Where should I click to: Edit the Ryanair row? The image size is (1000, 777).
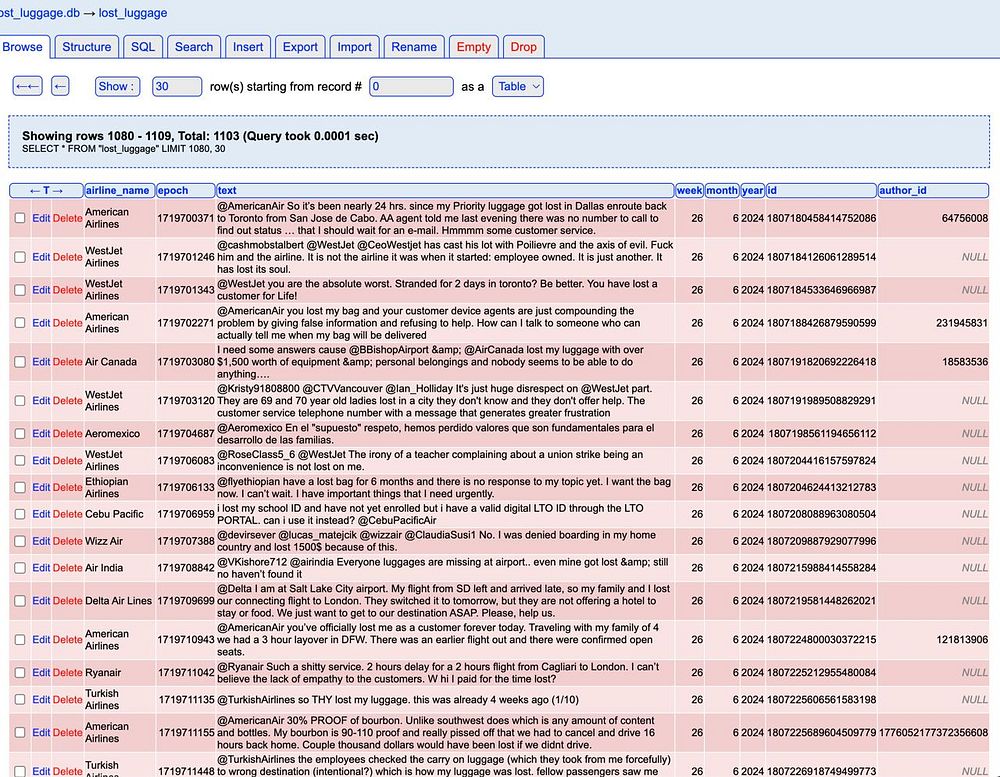(x=41, y=672)
